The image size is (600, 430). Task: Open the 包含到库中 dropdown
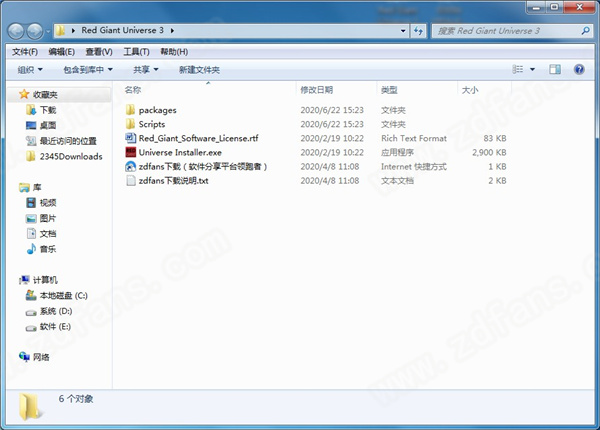pos(88,70)
